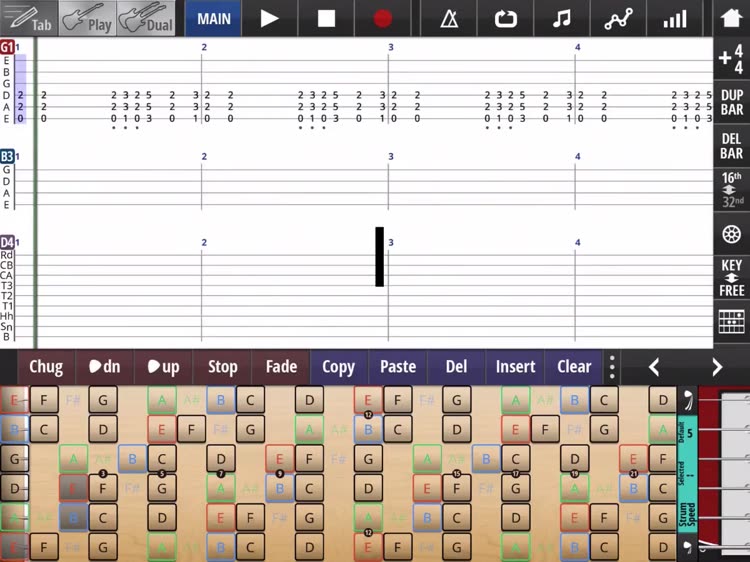The height and width of the screenshot is (562, 750).
Task: Toggle the metronome icon
Action: click(x=449, y=18)
